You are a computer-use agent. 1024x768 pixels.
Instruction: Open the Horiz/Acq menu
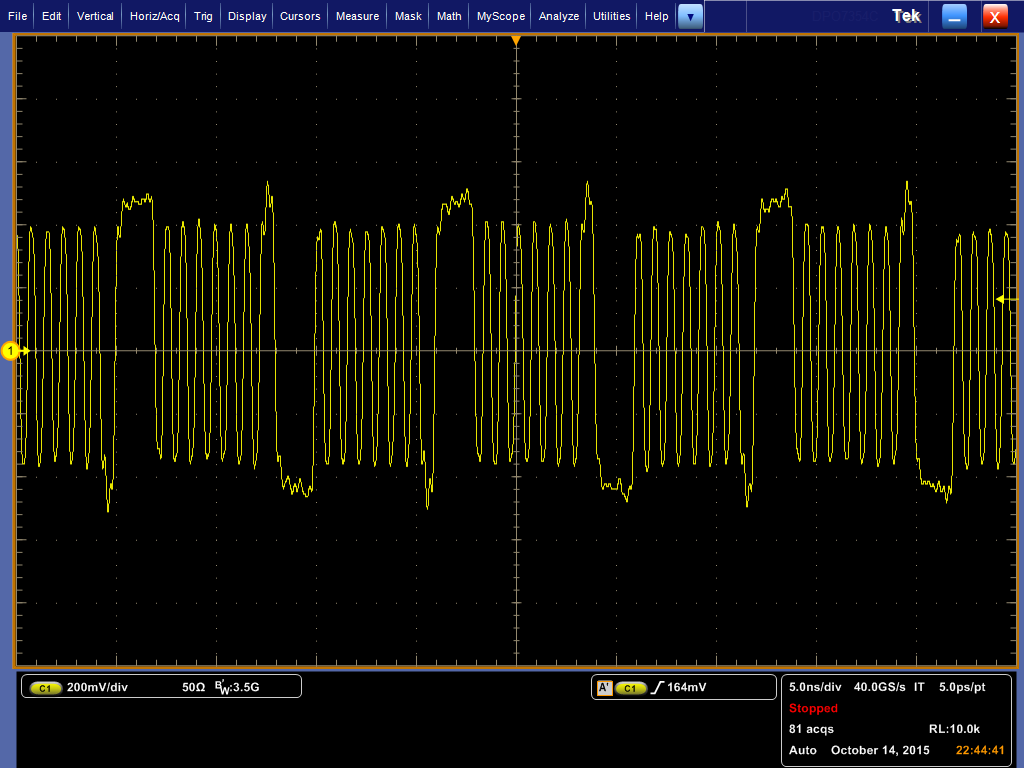pos(155,16)
